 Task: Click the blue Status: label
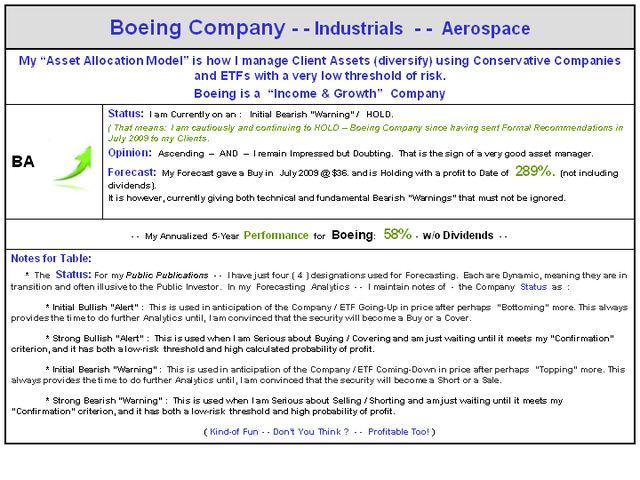pos(125,114)
